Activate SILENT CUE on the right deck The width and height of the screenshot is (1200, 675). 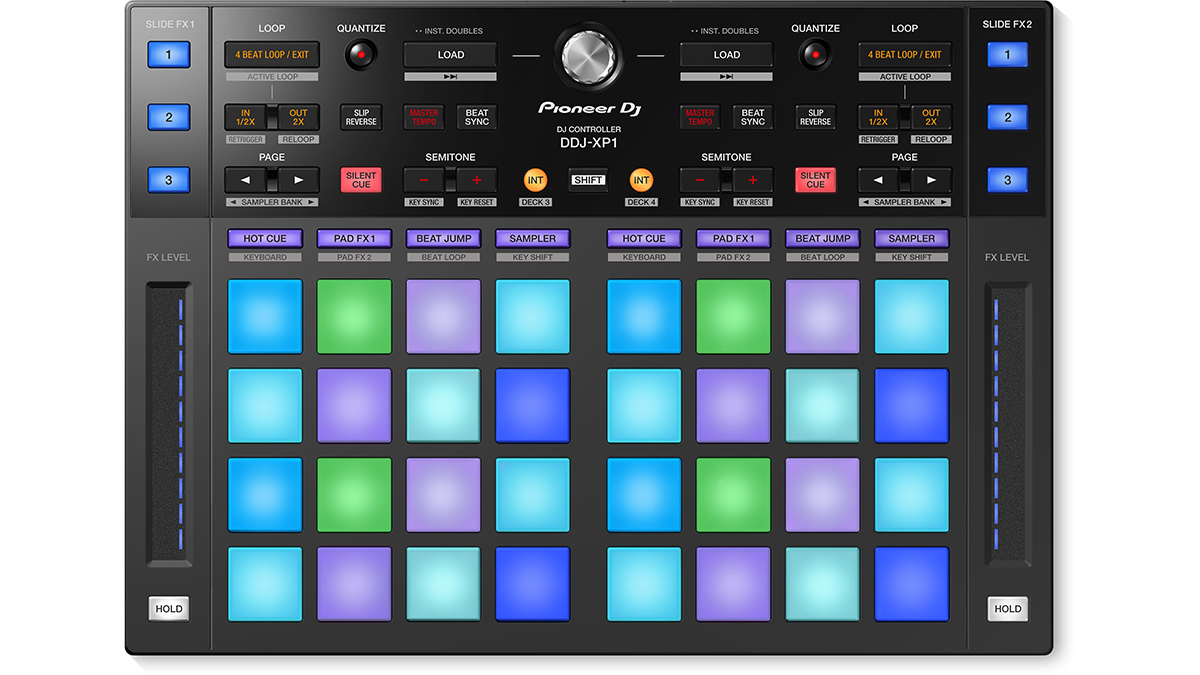815,181
